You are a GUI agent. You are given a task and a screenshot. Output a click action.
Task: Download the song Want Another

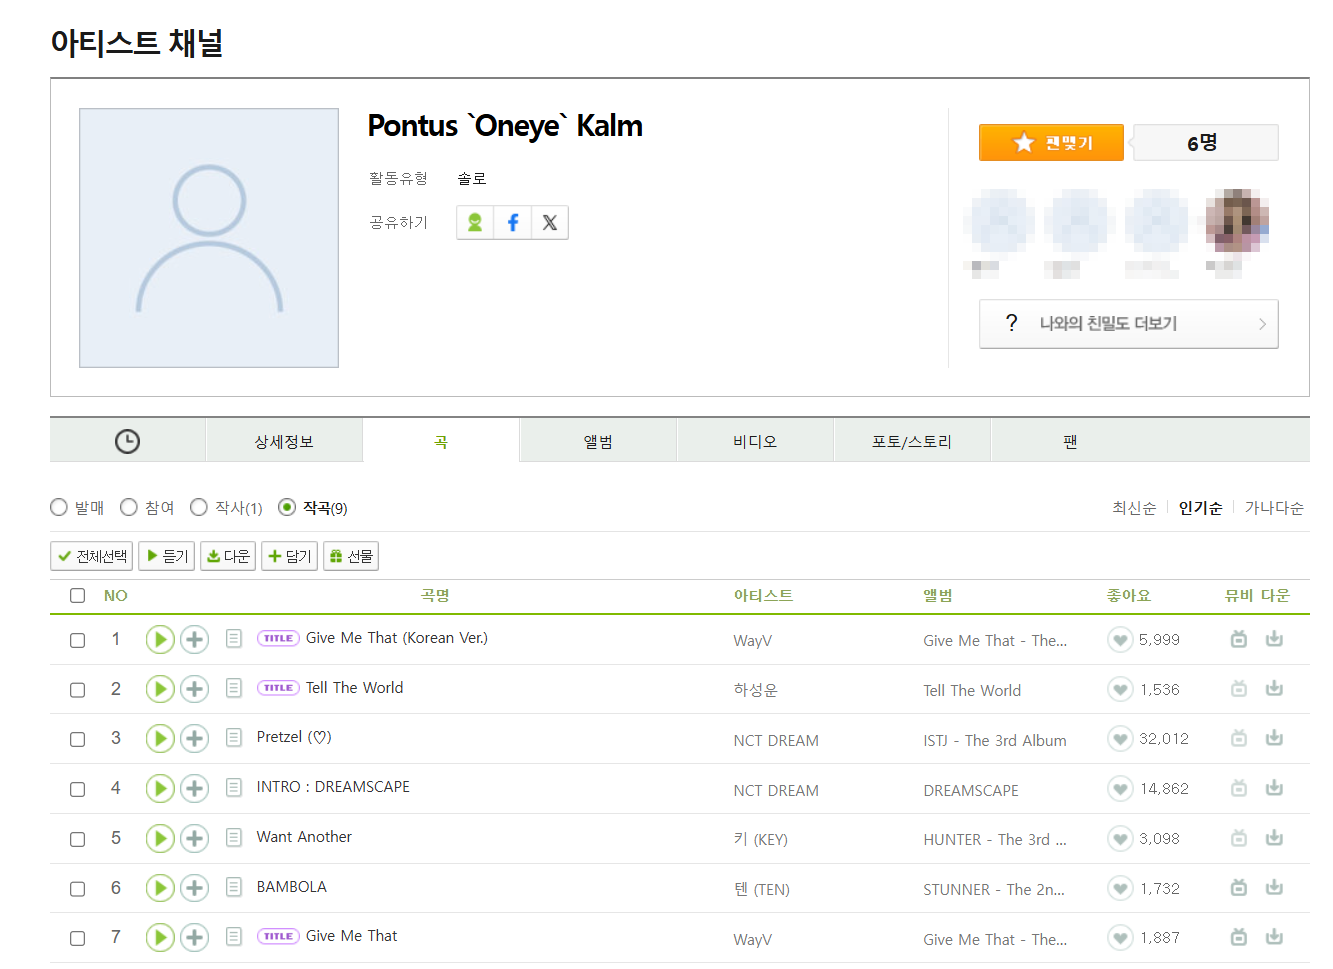pyautogui.click(x=1274, y=838)
